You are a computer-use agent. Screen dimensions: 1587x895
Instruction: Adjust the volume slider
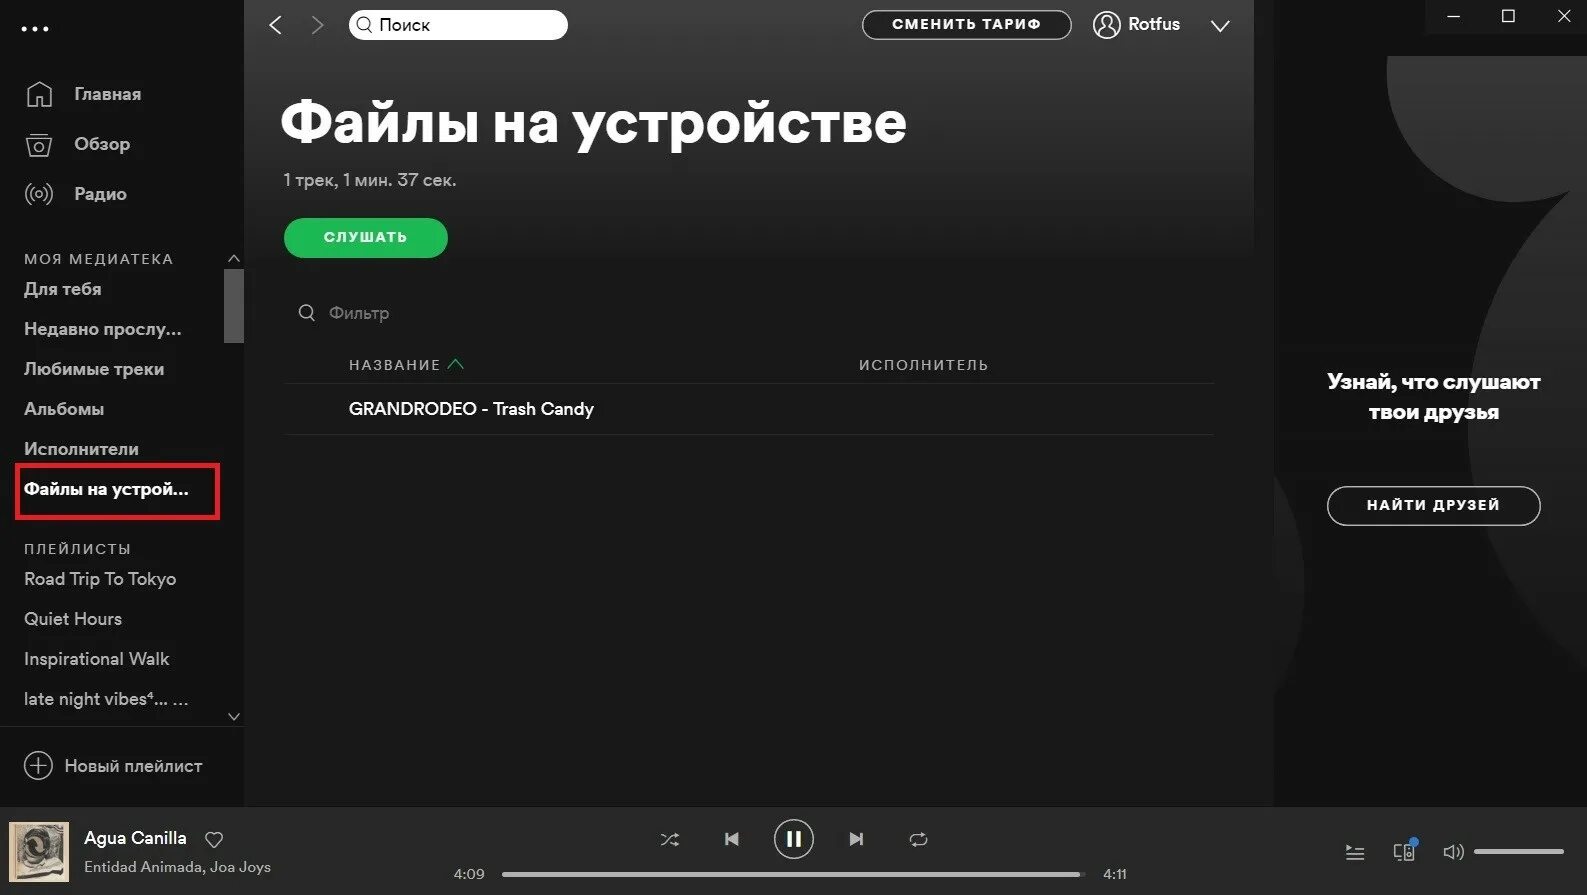1518,852
